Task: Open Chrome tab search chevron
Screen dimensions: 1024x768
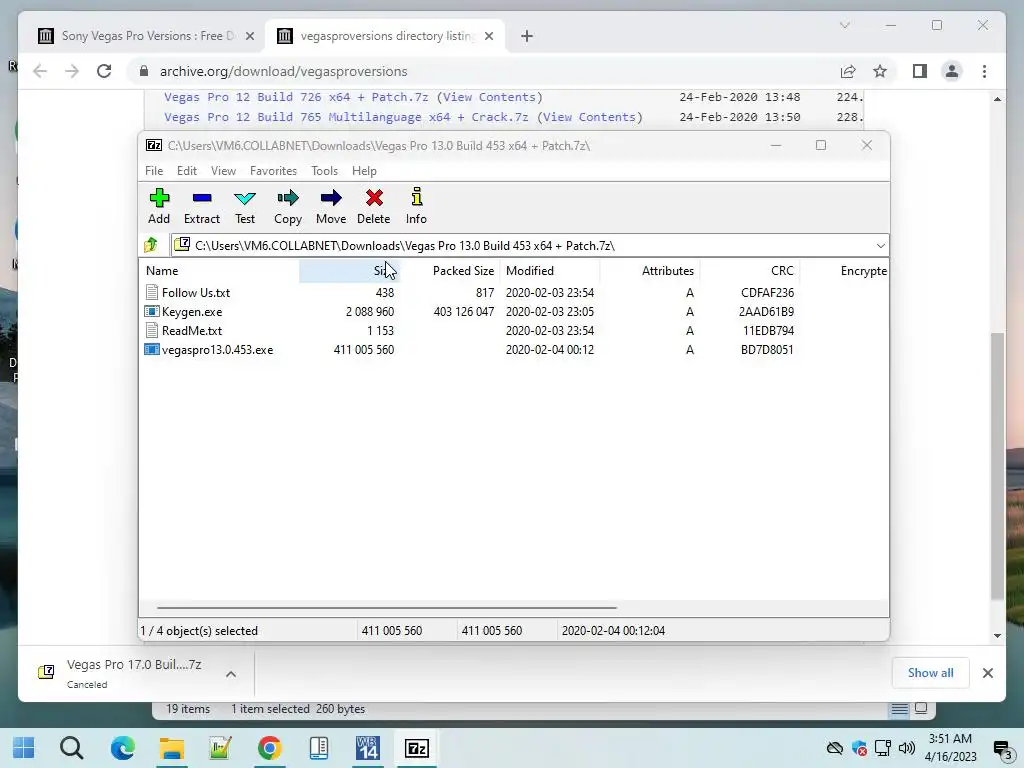Action: pyautogui.click(x=844, y=25)
